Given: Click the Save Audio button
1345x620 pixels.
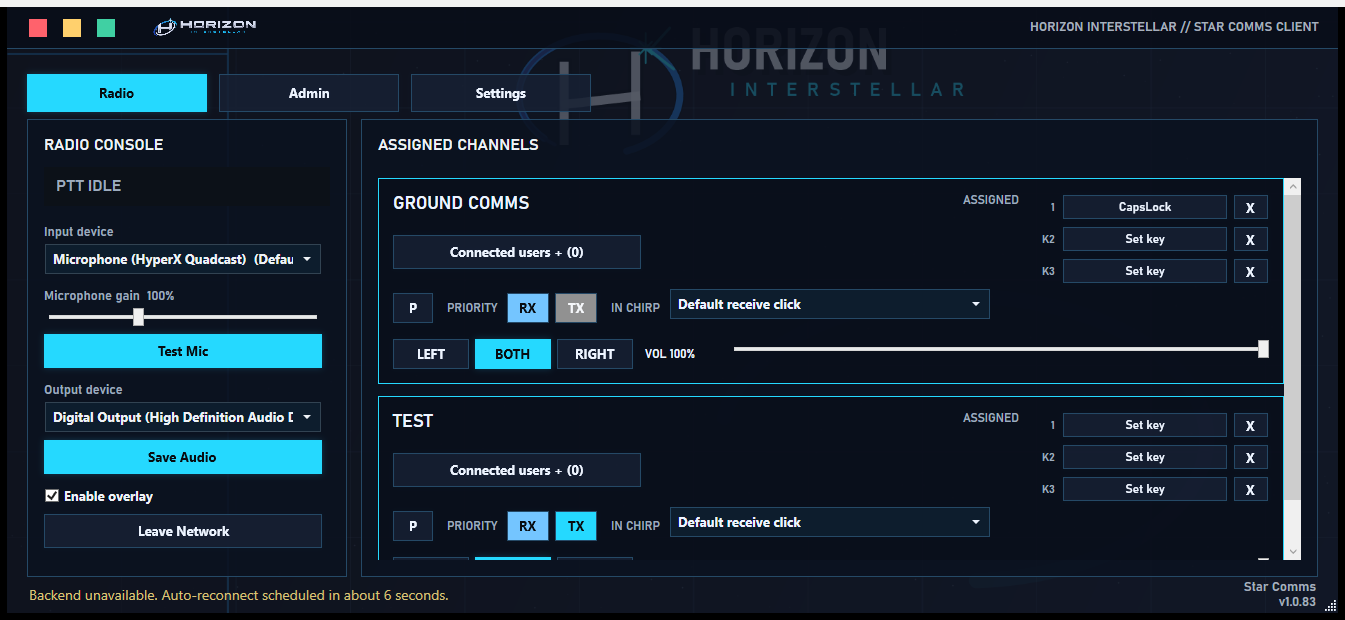Looking at the screenshot, I should coord(183,457).
